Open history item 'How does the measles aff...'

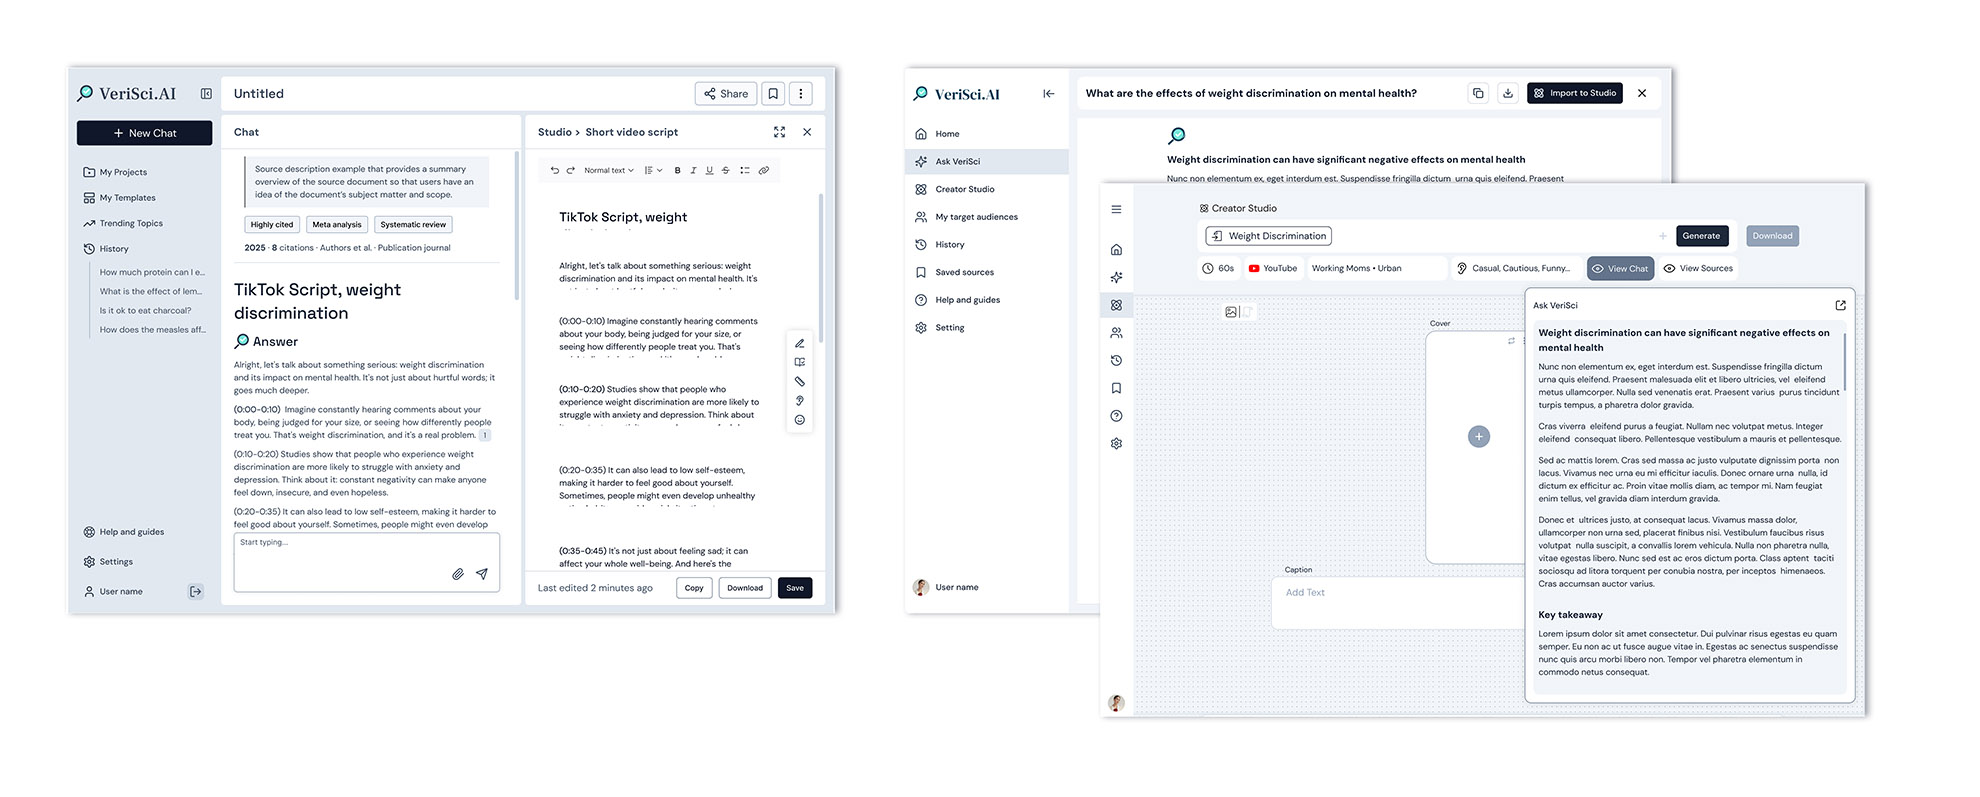point(152,329)
